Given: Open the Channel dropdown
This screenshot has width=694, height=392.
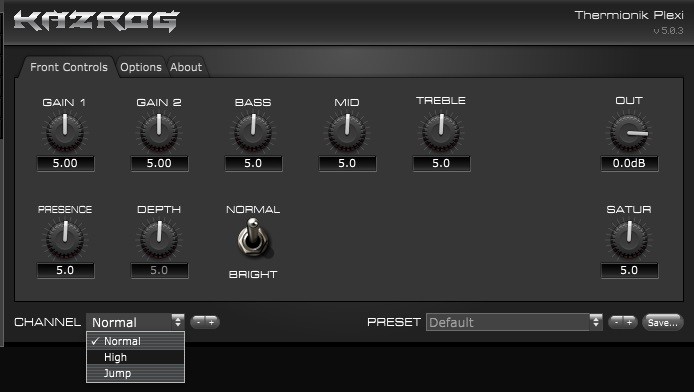Looking at the screenshot, I should (135, 322).
